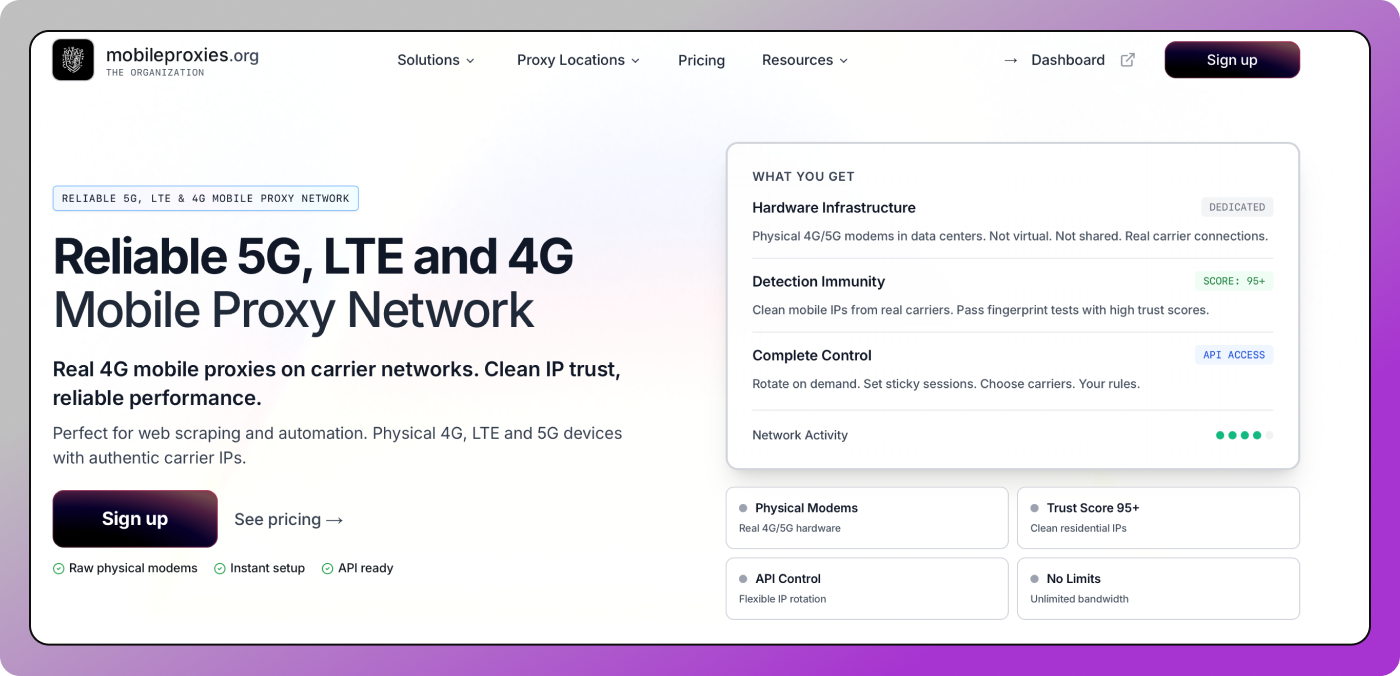Go to the Pricing page

click(701, 60)
